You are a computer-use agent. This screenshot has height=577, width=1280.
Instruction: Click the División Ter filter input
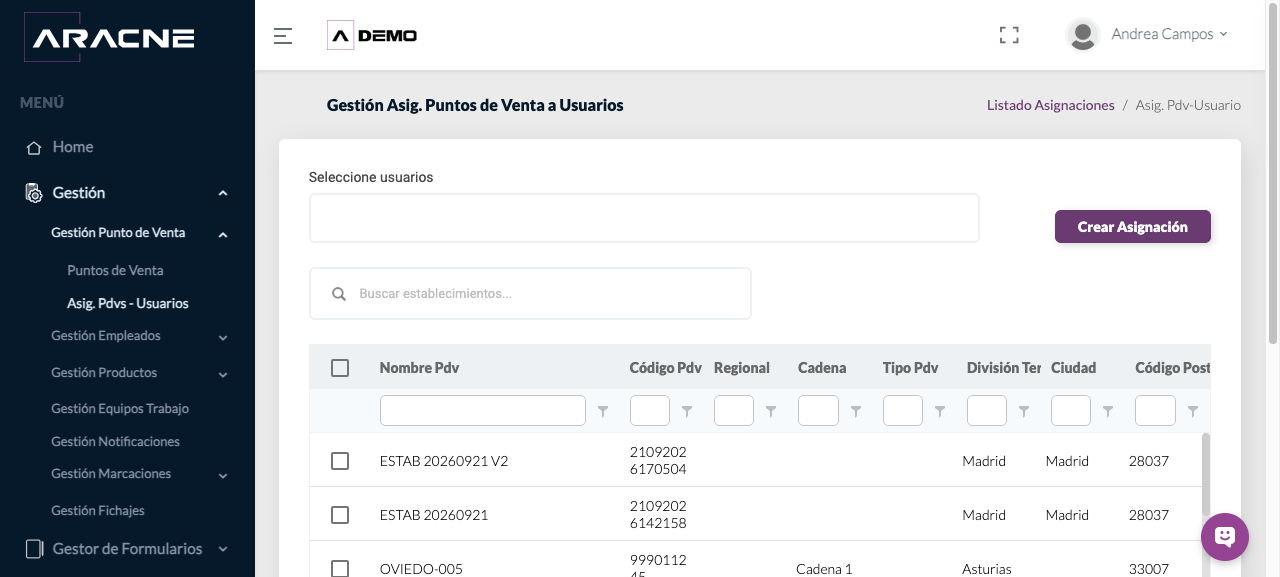point(987,411)
